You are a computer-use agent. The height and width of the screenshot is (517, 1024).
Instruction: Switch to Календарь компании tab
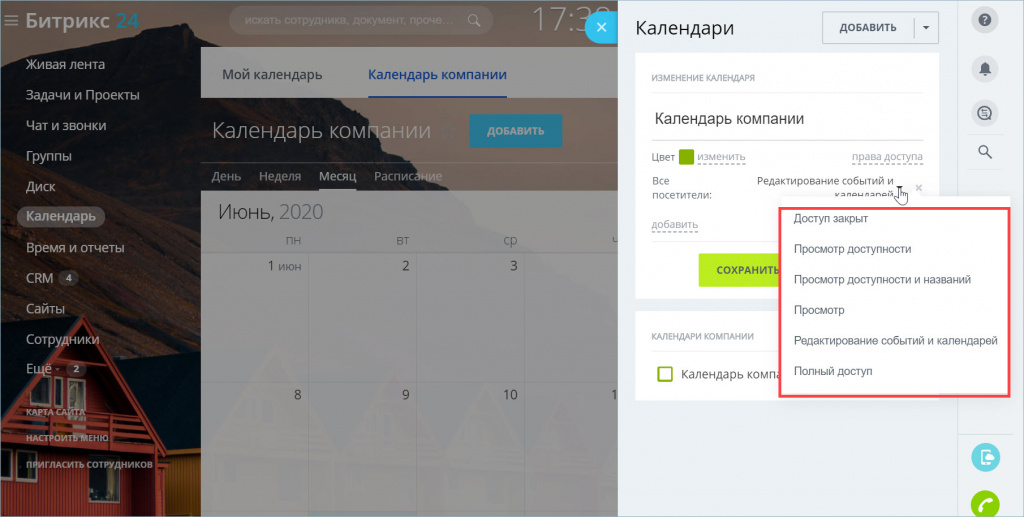438,74
